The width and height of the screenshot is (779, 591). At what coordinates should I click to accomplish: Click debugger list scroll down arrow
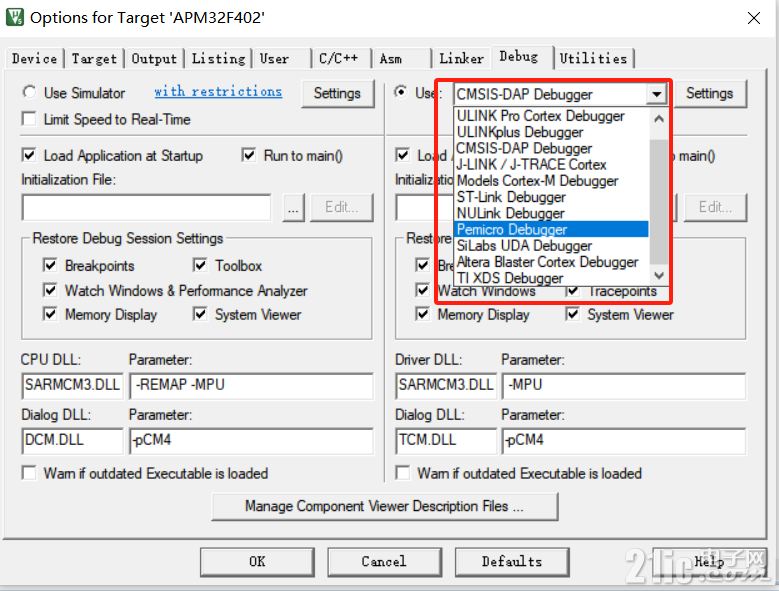pos(659,275)
